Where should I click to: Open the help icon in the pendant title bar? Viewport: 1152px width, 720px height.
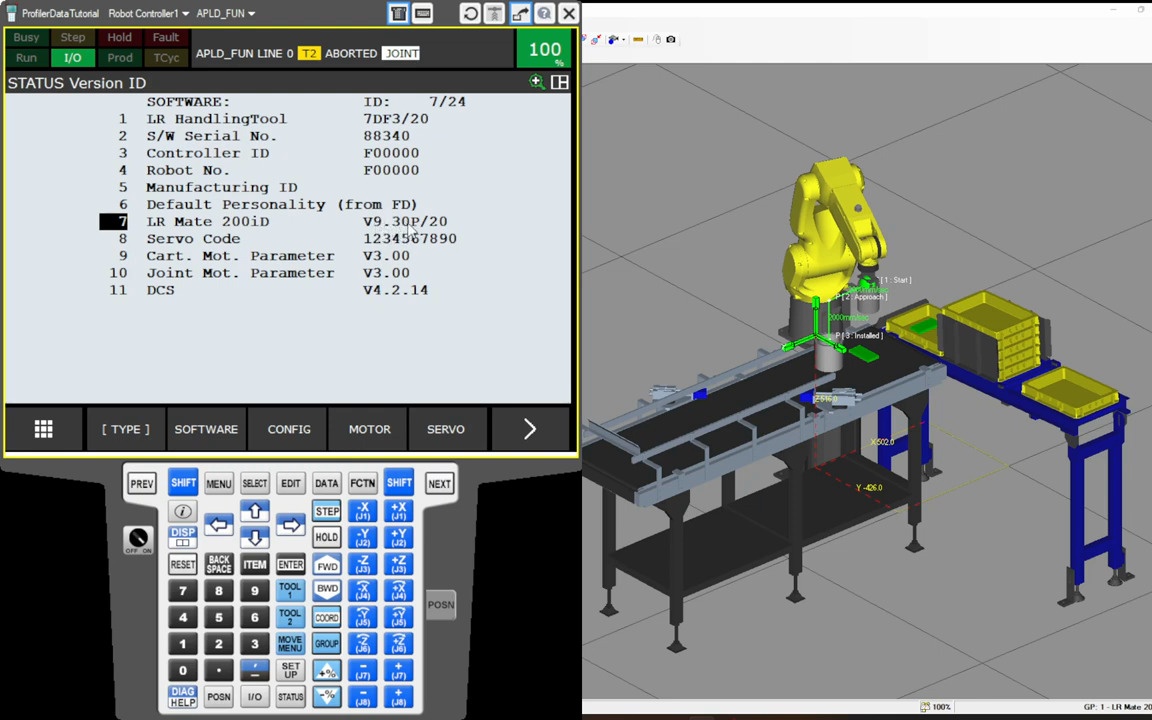click(x=544, y=13)
